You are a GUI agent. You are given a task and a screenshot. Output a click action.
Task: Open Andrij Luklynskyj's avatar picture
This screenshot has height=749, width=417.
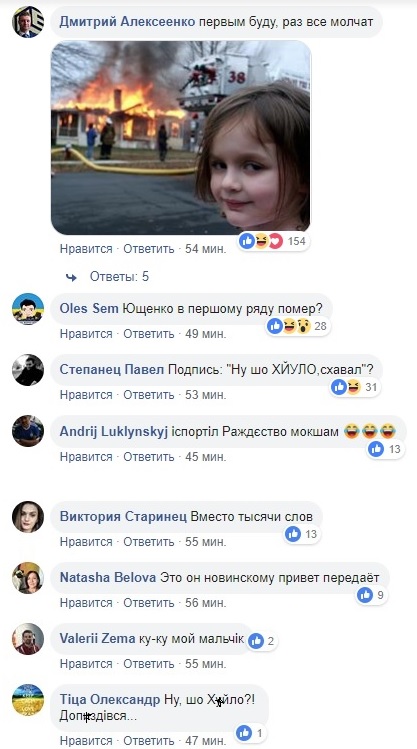[x=28, y=431]
